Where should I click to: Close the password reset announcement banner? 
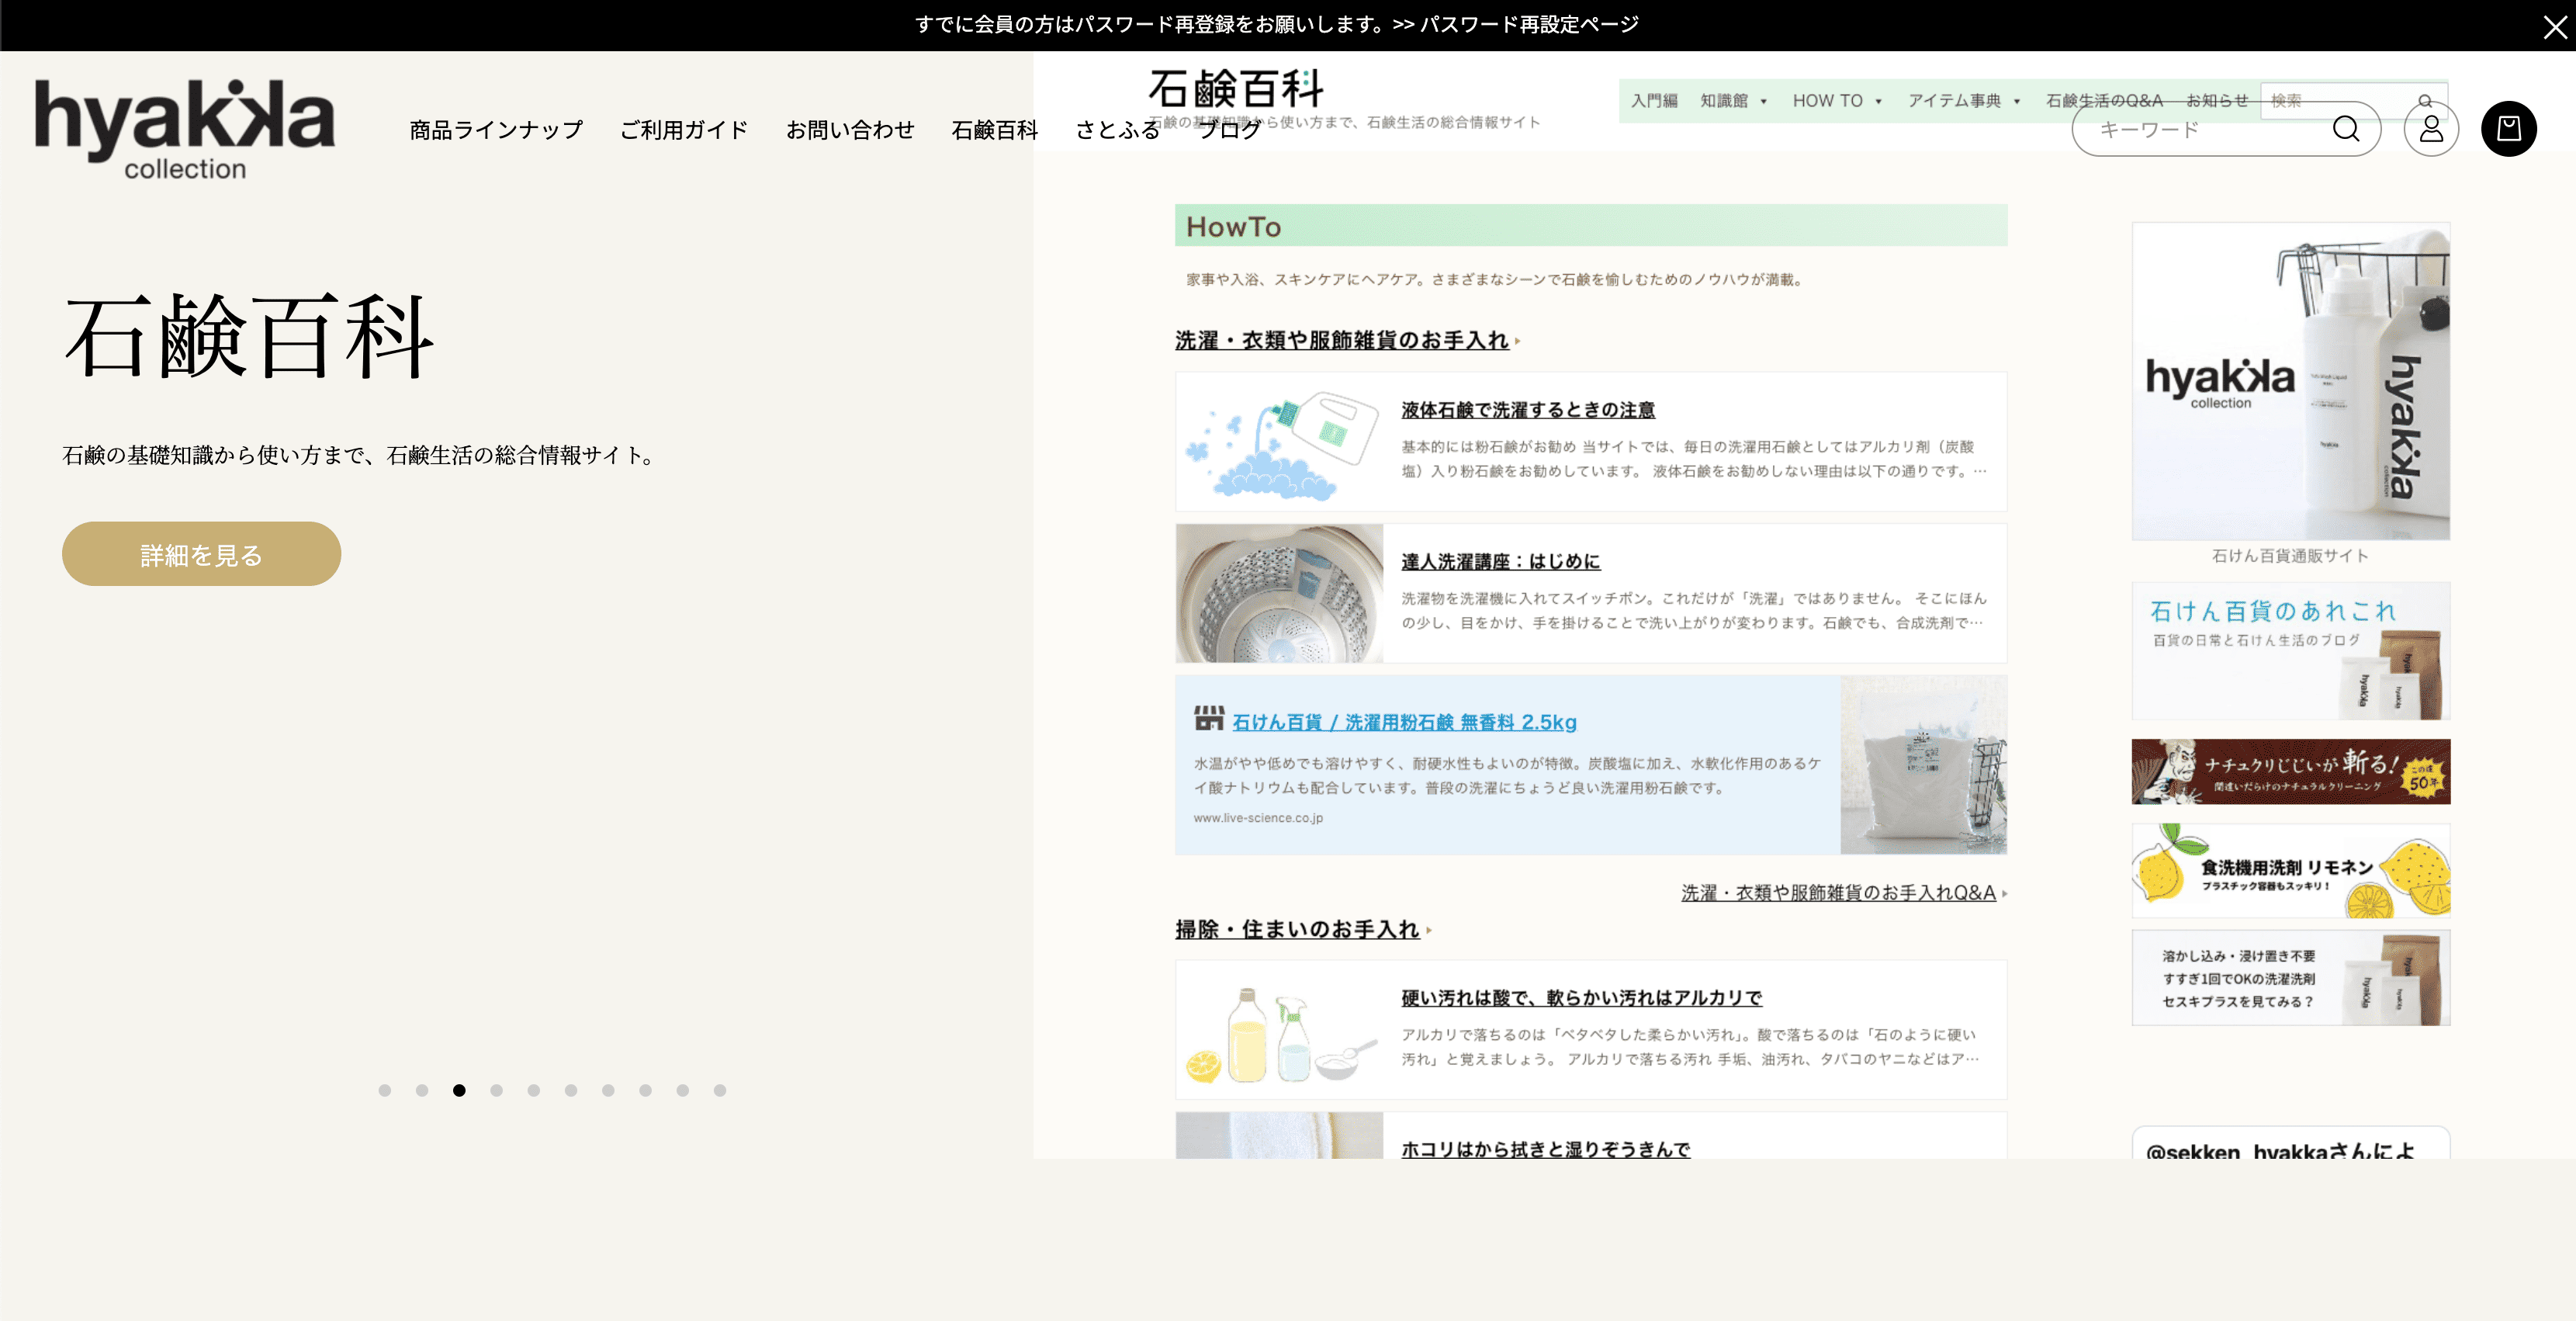[2554, 27]
